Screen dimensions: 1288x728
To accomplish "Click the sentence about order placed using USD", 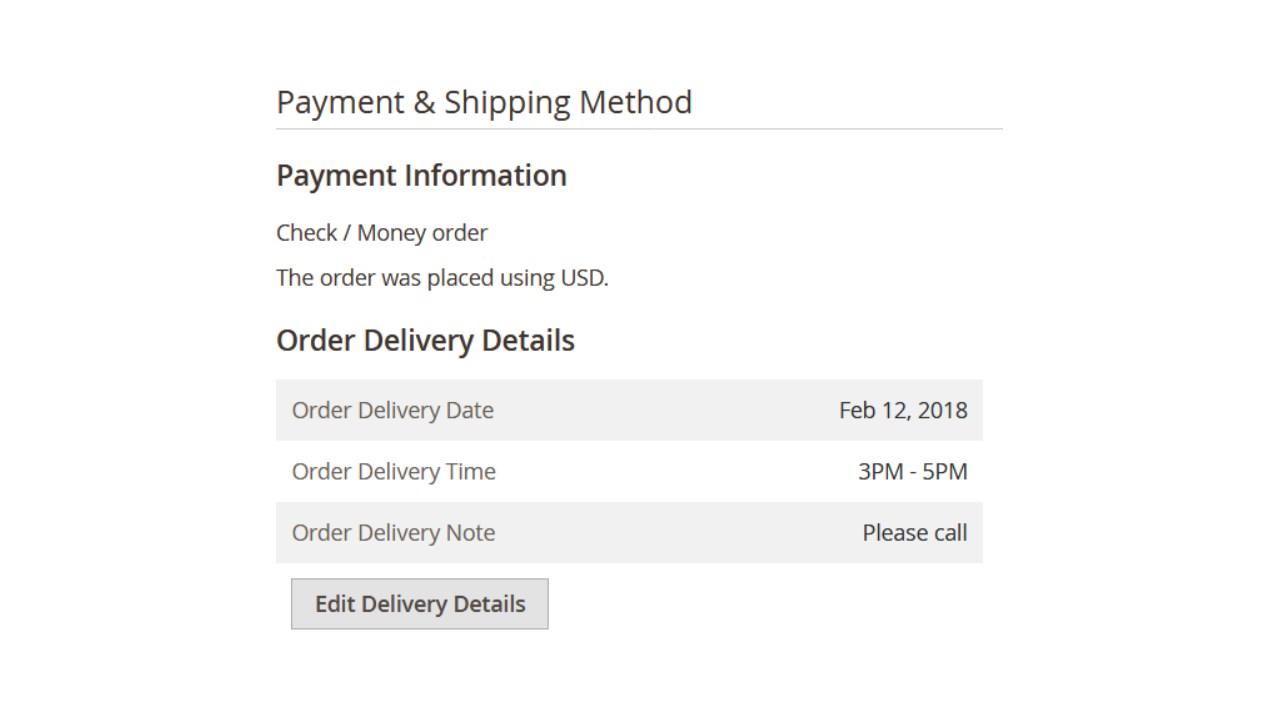I will (442, 278).
